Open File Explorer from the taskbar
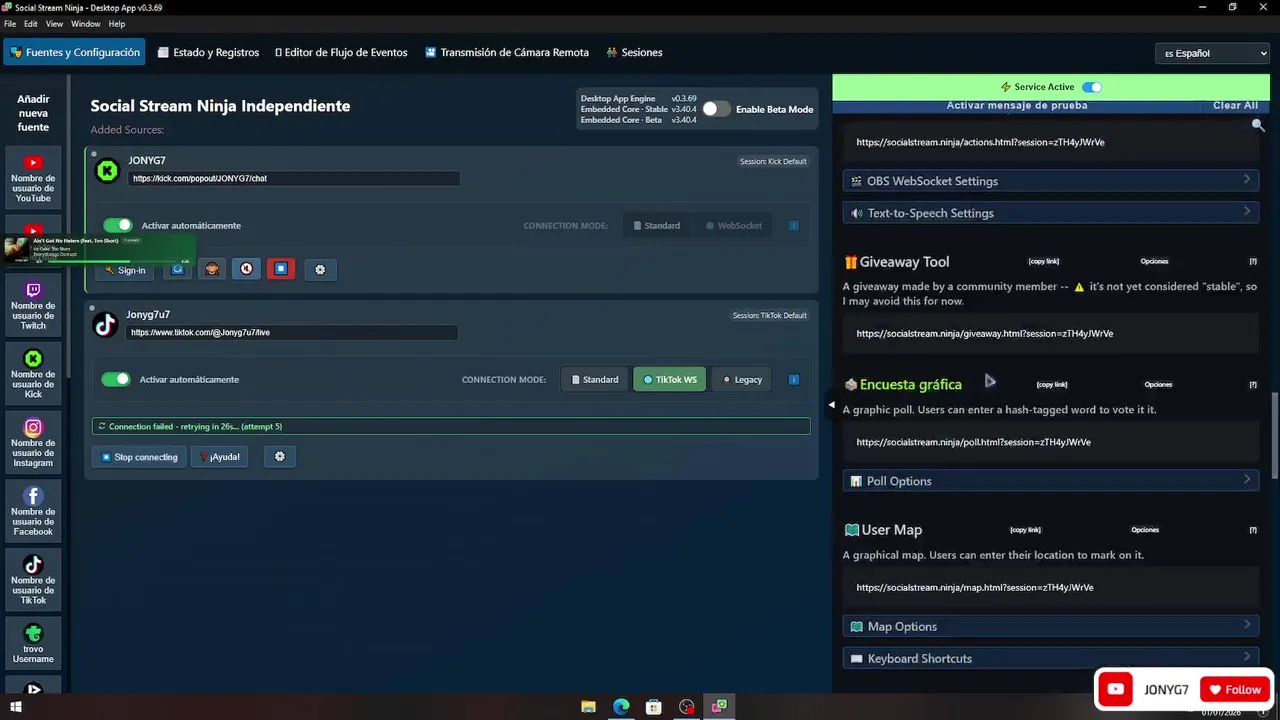 (589, 707)
